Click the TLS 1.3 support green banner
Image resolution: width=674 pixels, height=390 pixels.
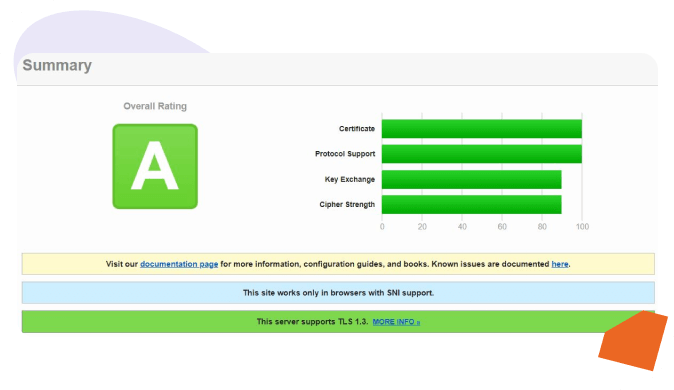pyautogui.click(x=338, y=322)
